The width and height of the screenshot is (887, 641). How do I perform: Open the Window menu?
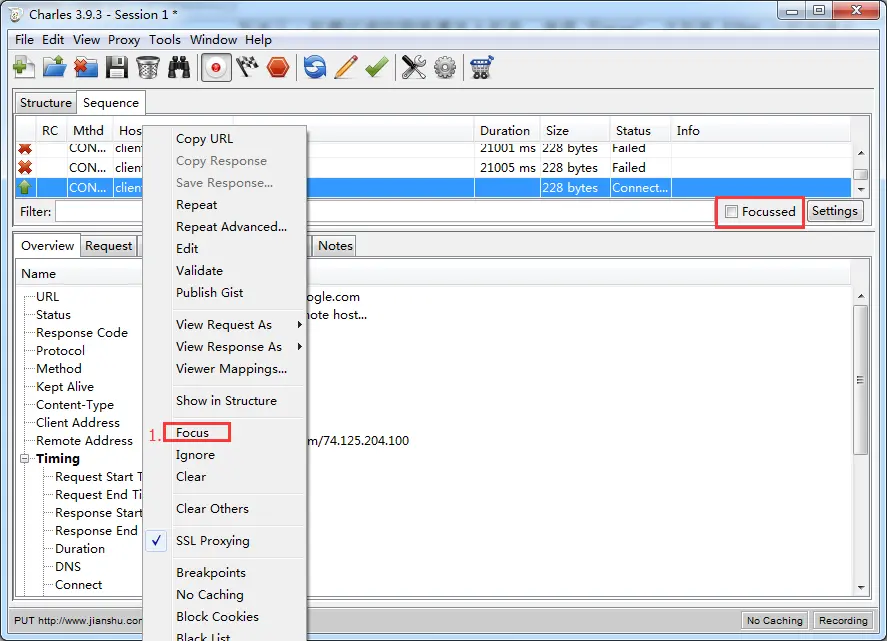coord(213,40)
